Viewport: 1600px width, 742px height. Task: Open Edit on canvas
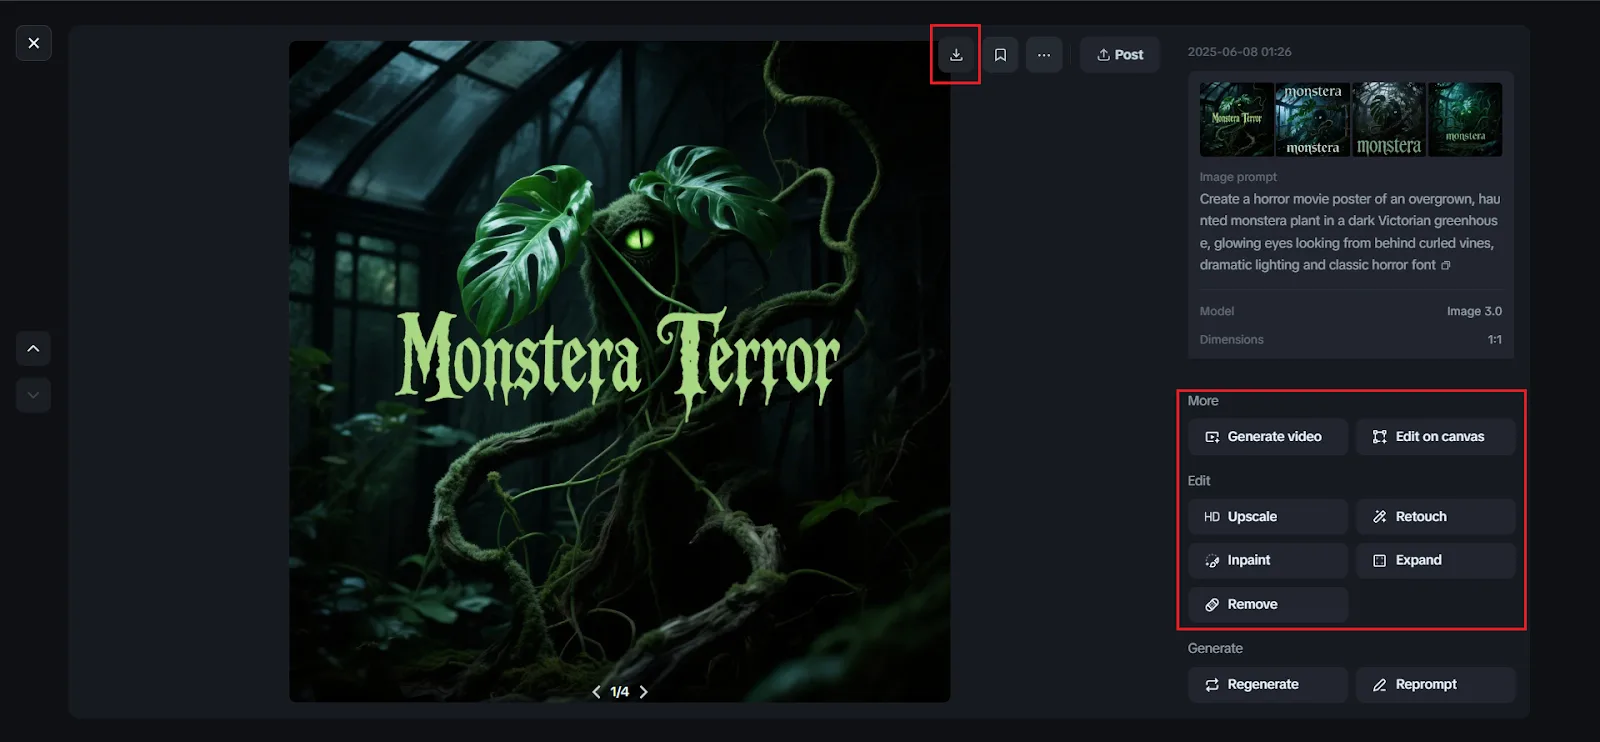(x=1435, y=437)
